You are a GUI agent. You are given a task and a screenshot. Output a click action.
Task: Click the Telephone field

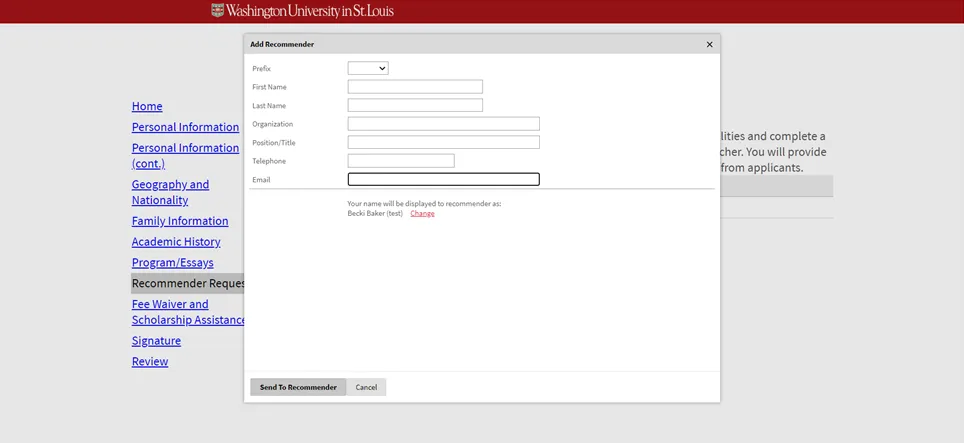(401, 161)
